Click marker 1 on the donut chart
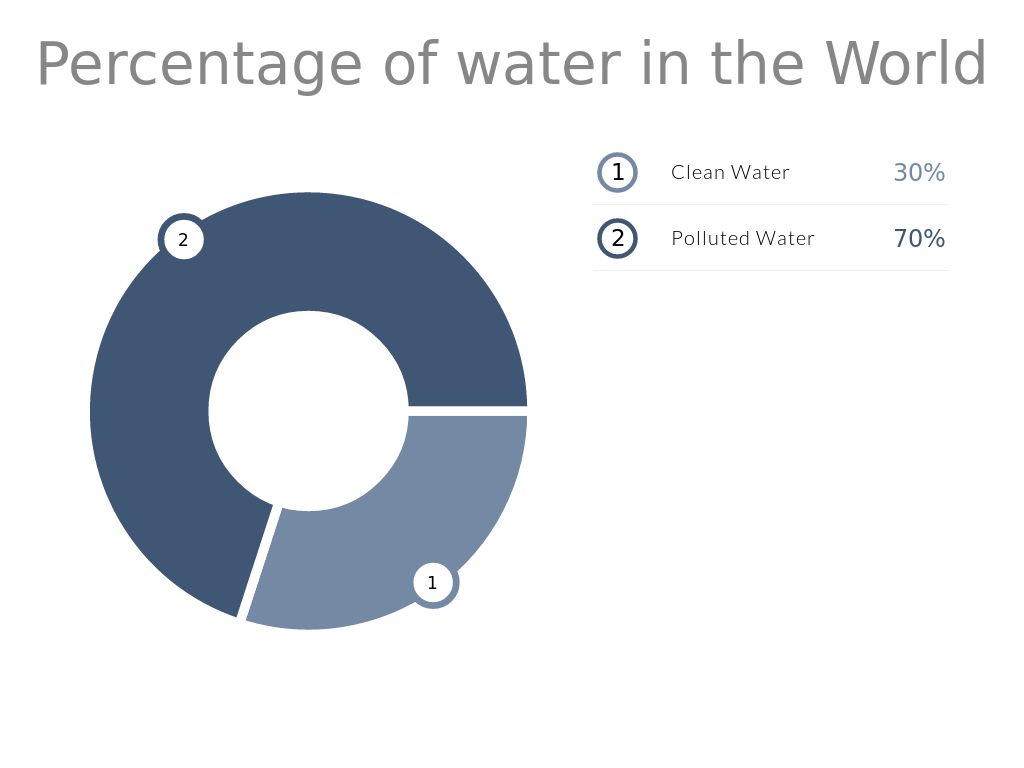Screen dimensions: 1024x768 click(433, 583)
